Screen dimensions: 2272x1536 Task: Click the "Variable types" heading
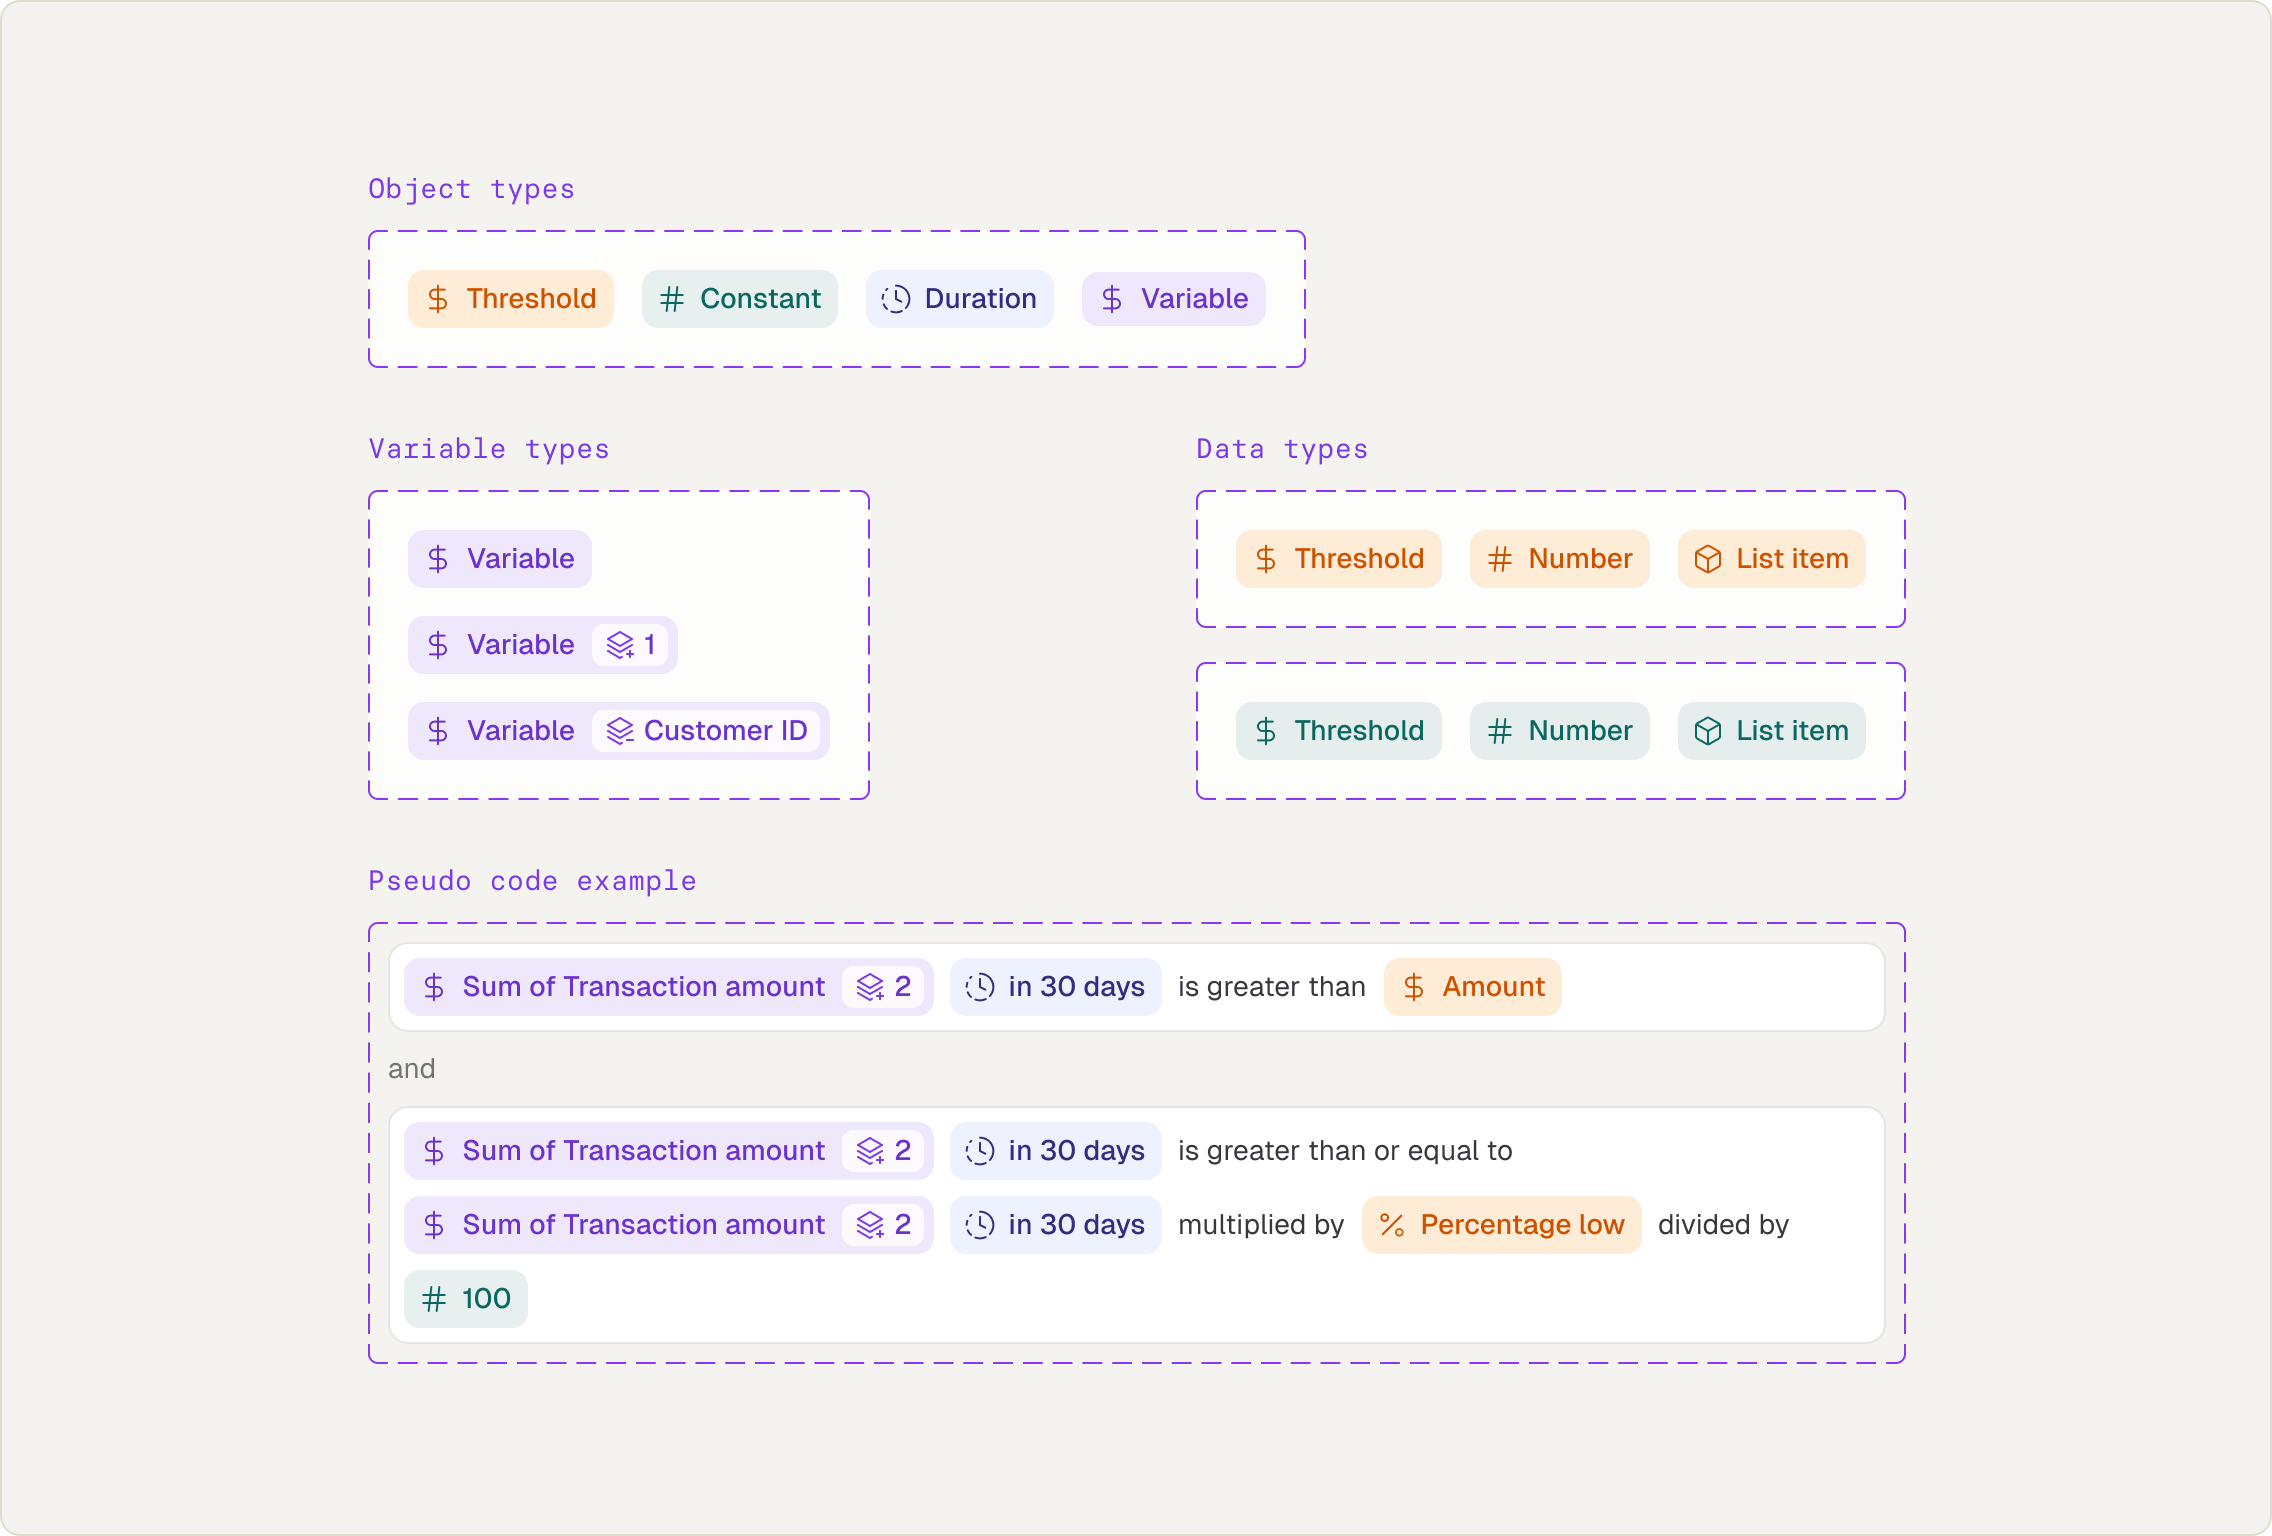pyautogui.click(x=489, y=449)
